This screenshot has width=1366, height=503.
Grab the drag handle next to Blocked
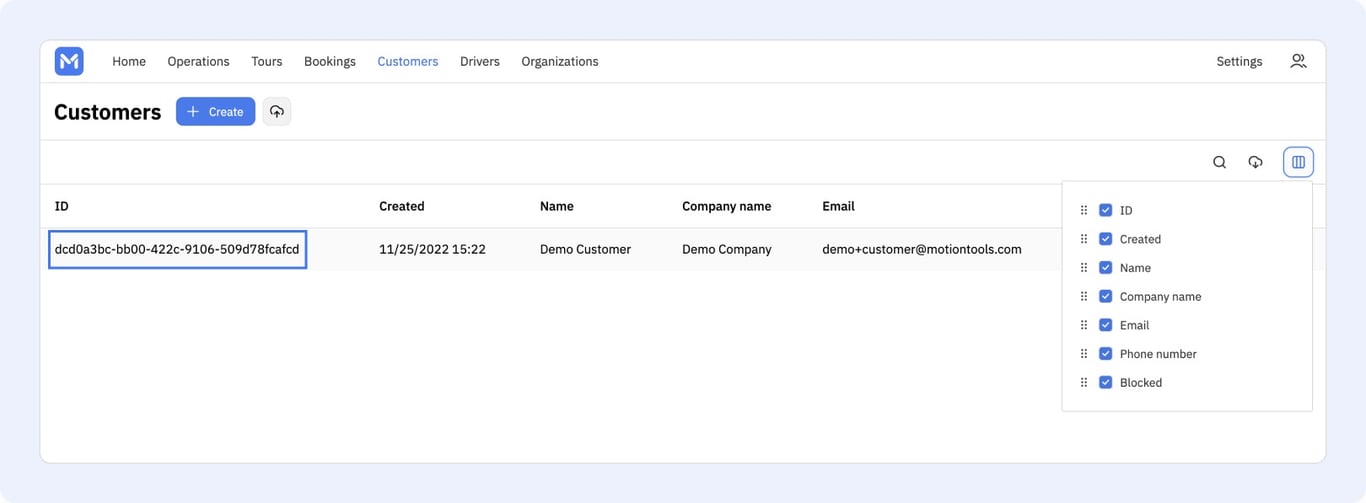click(x=1084, y=382)
